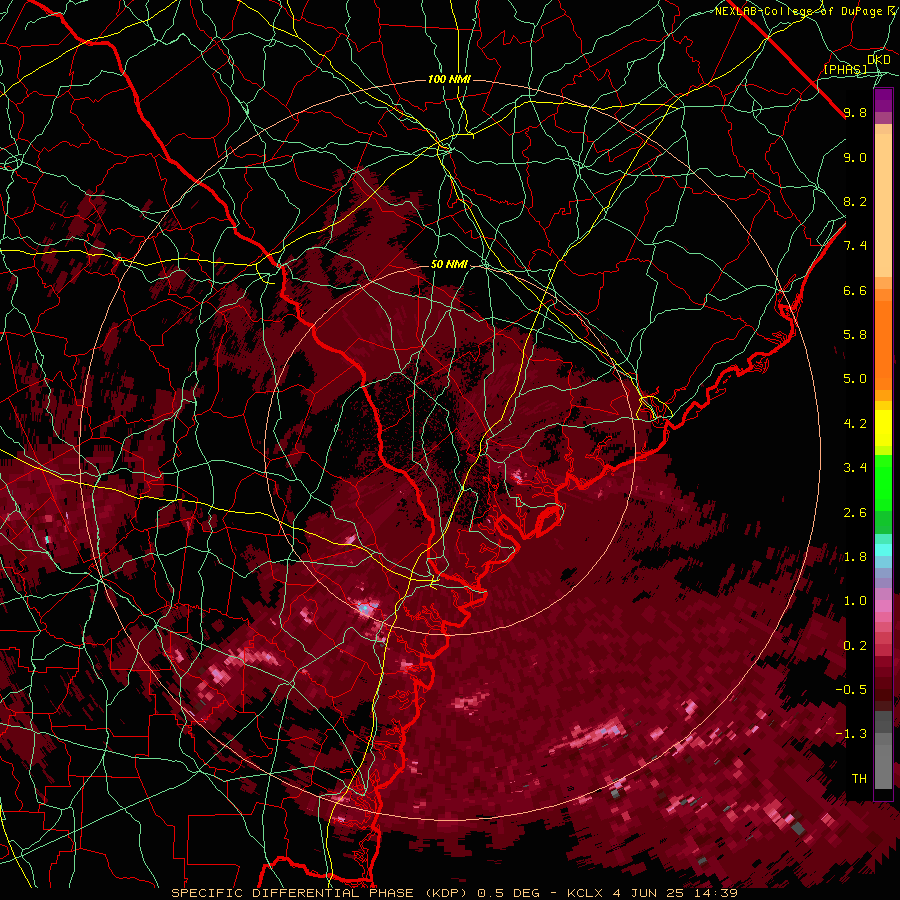Click the TH threshold label on color scale

859,779
